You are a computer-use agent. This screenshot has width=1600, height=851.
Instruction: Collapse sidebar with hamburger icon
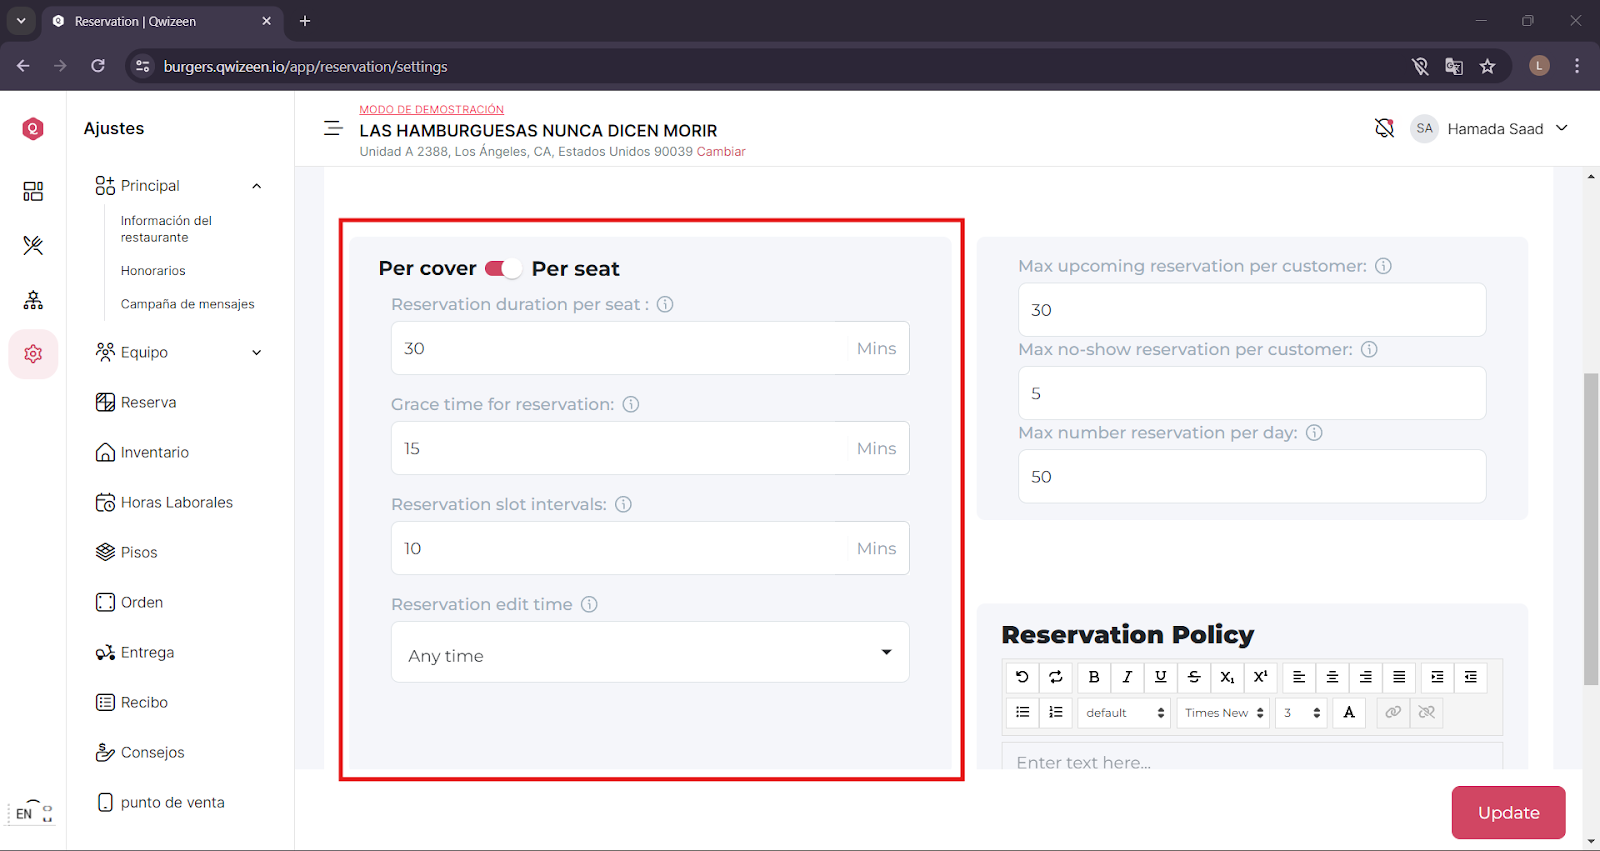coord(333,128)
